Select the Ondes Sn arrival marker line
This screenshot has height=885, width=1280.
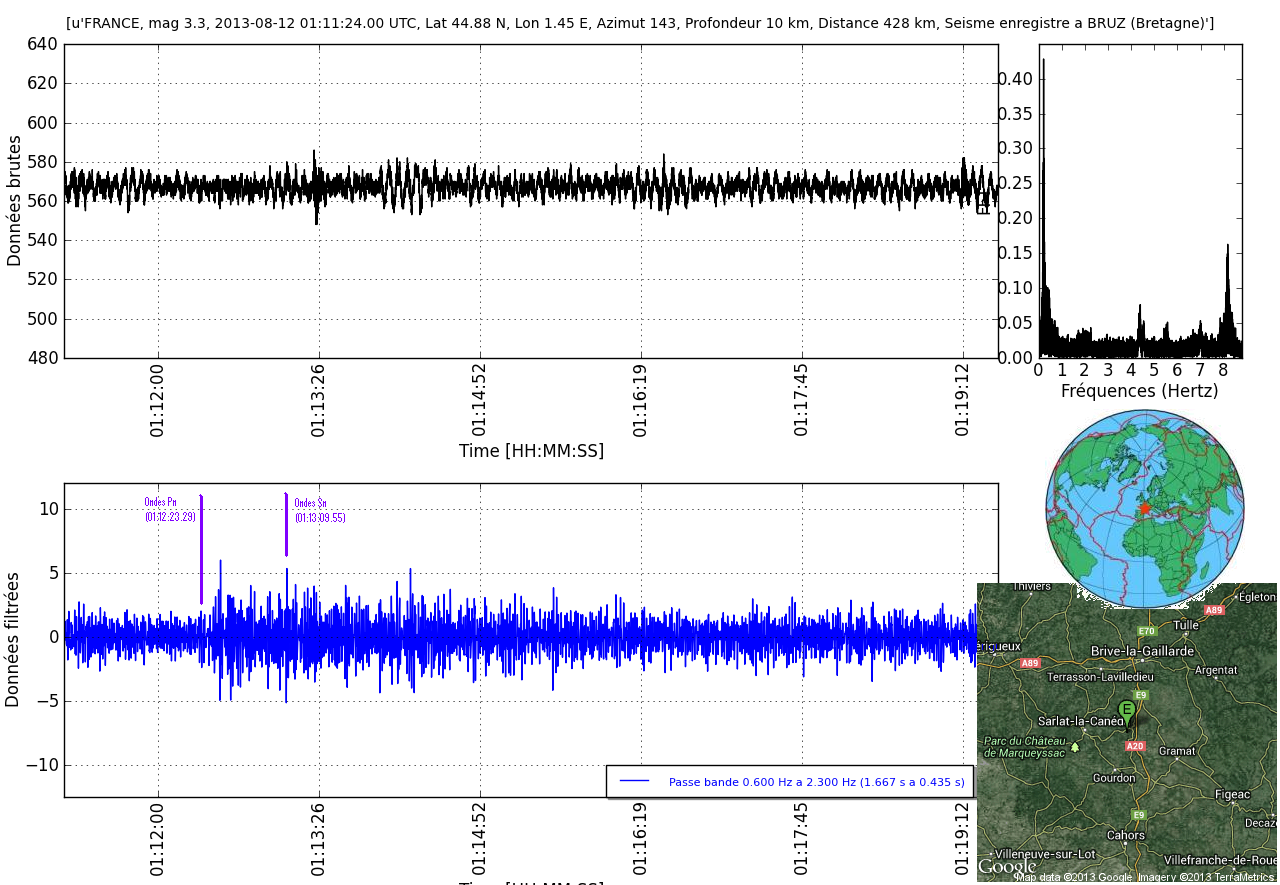click(x=286, y=525)
